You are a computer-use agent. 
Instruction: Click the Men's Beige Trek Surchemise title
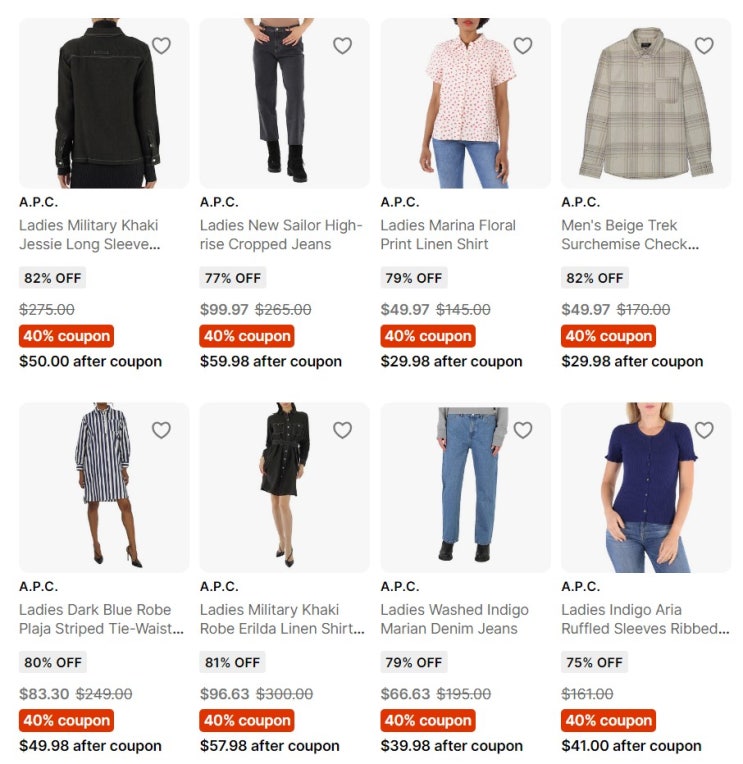pos(630,235)
